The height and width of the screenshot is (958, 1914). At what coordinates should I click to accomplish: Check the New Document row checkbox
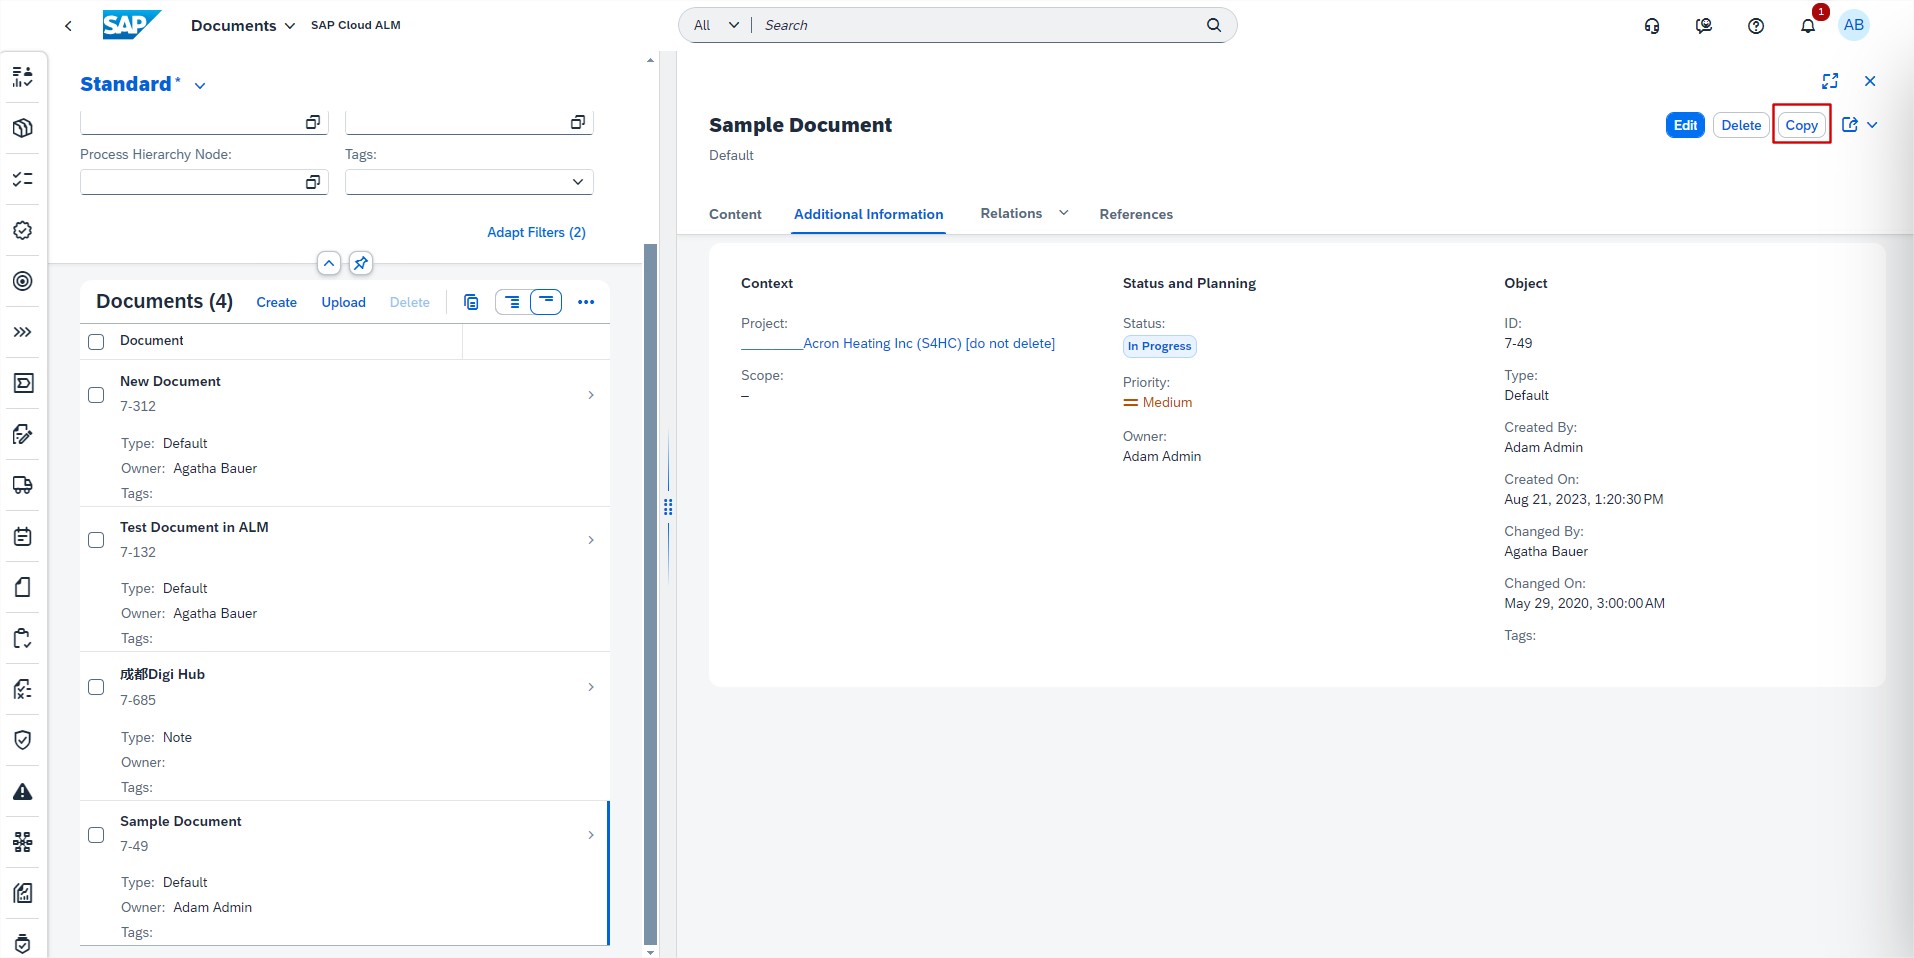[96, 395]
